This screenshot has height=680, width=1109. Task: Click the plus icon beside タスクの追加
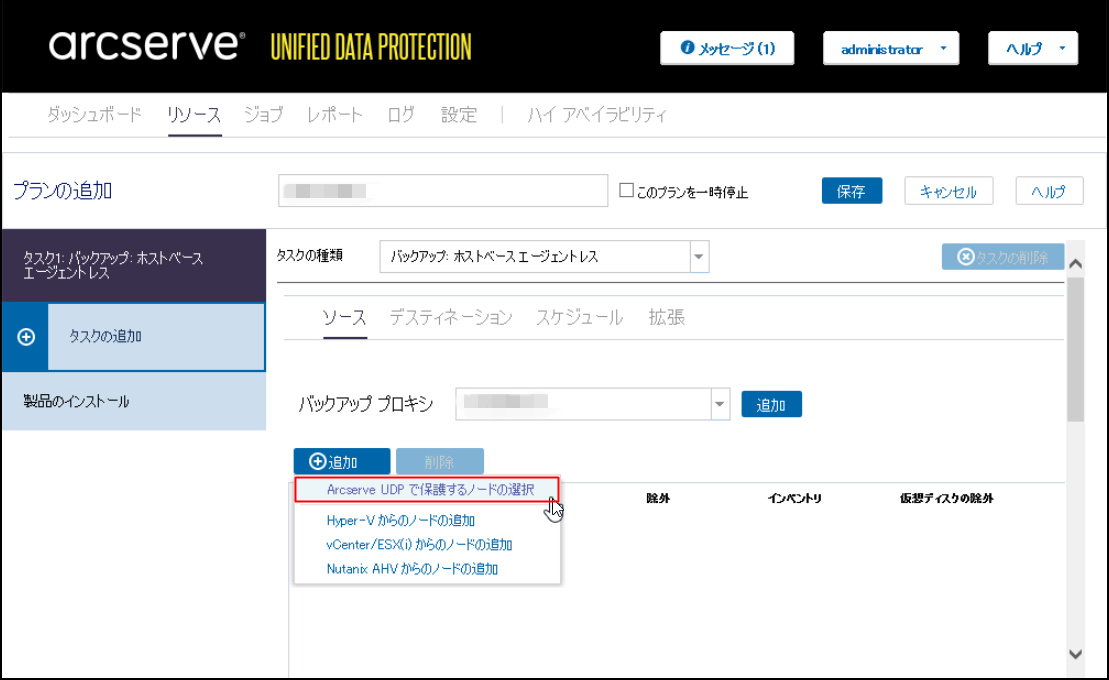click(x=27, y=337)
